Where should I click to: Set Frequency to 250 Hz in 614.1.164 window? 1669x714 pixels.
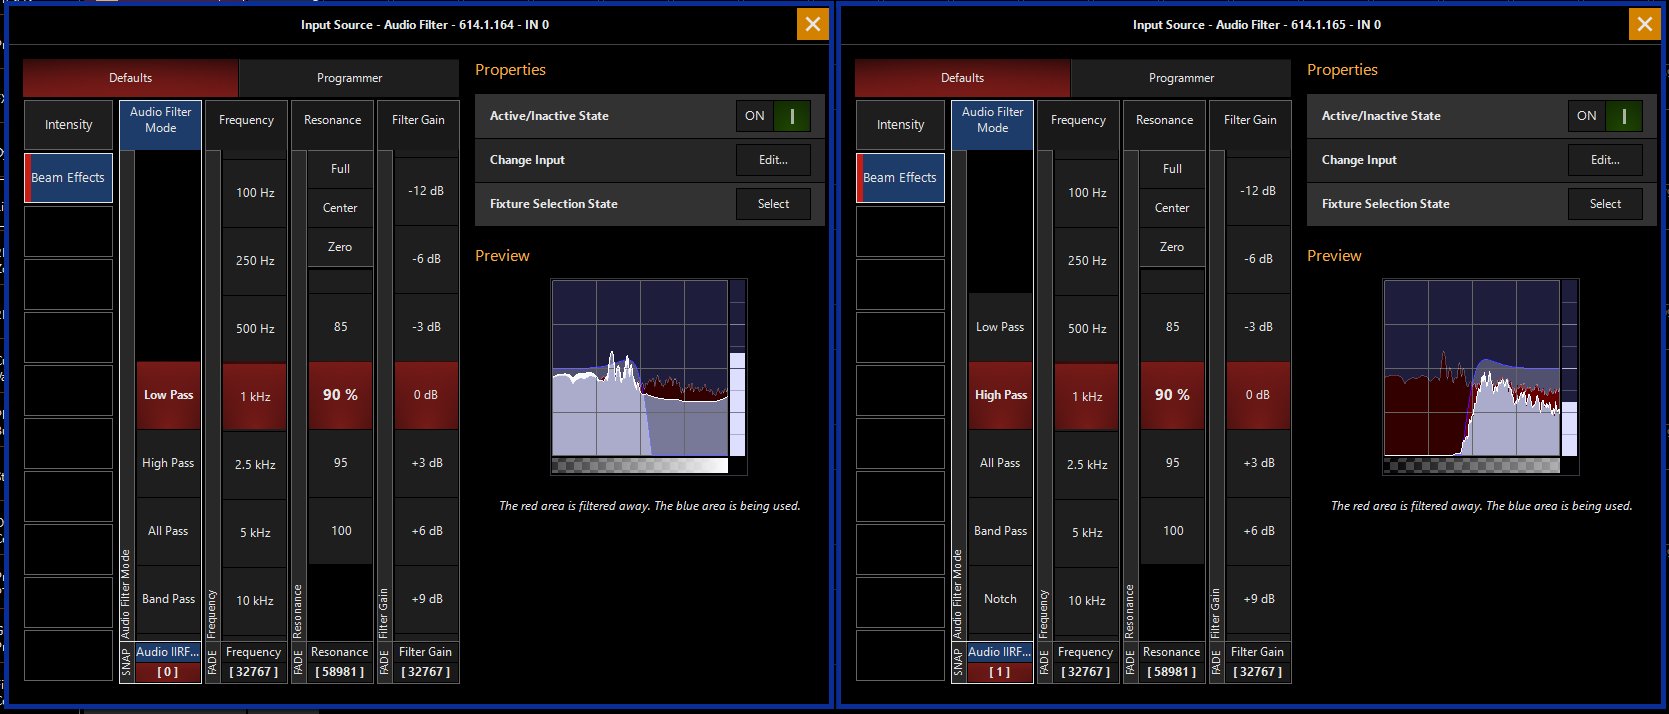[x=255, y=260]
